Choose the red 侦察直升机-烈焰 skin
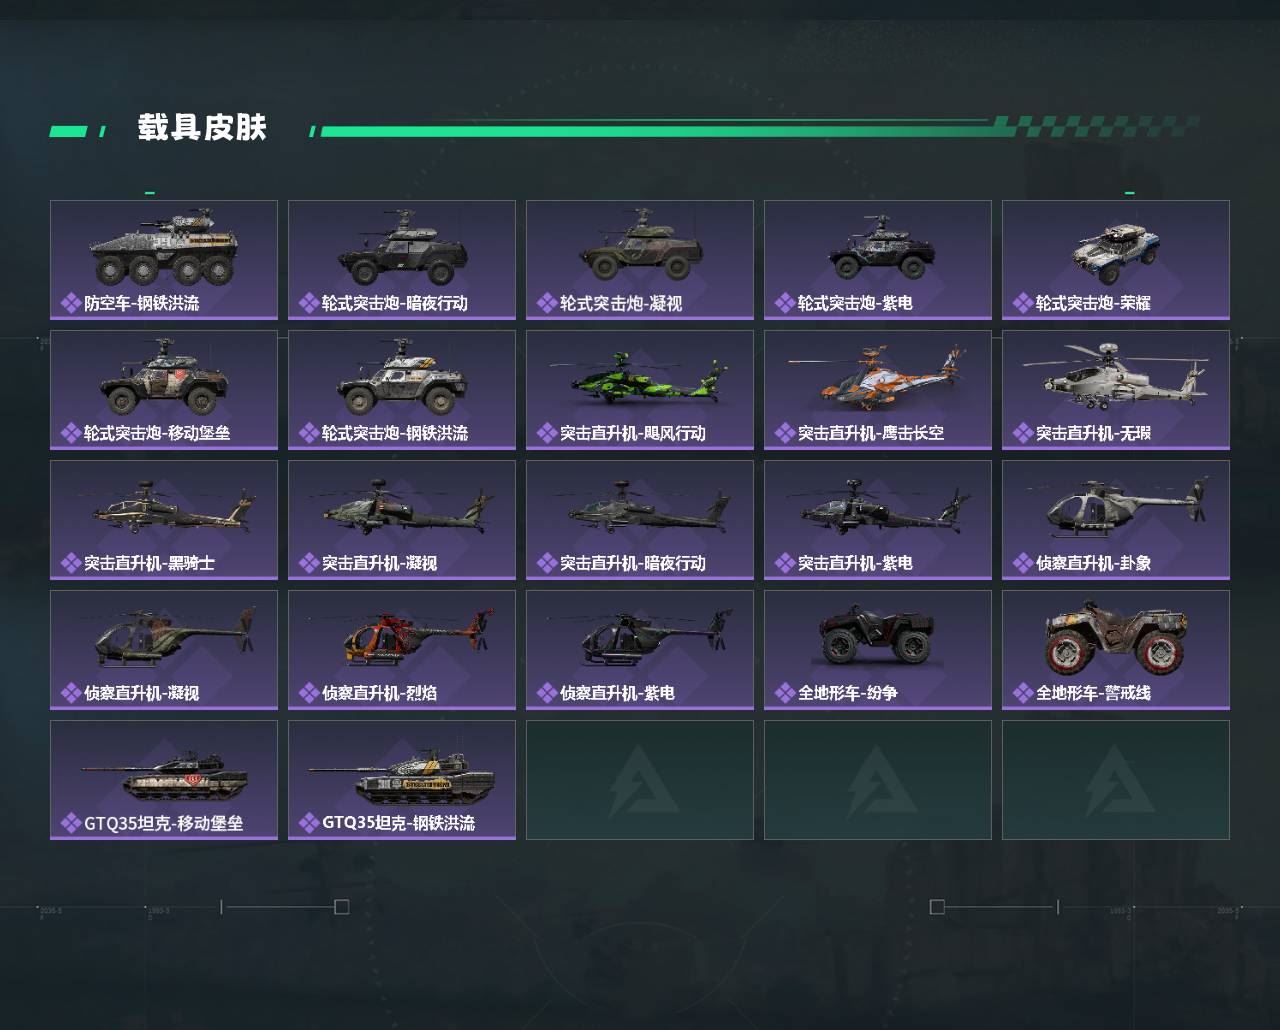The width and height of the screenshot is (1280, 1030). click(402, 650)
